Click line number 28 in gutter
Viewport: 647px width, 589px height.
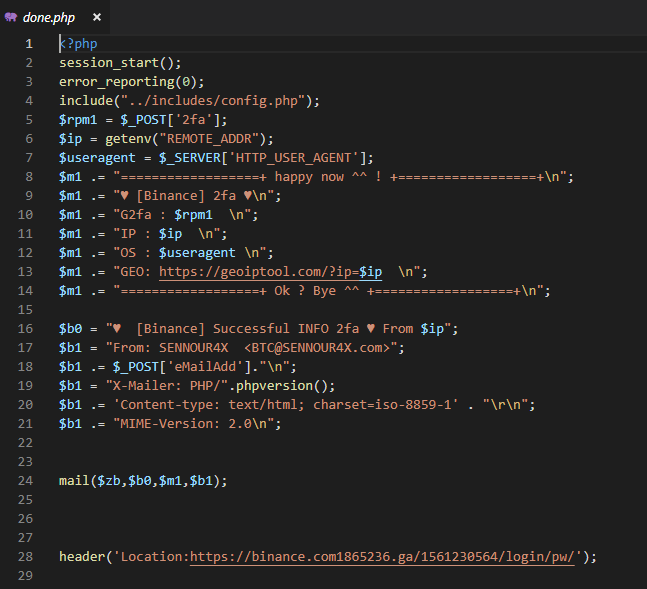click(25, 556)
